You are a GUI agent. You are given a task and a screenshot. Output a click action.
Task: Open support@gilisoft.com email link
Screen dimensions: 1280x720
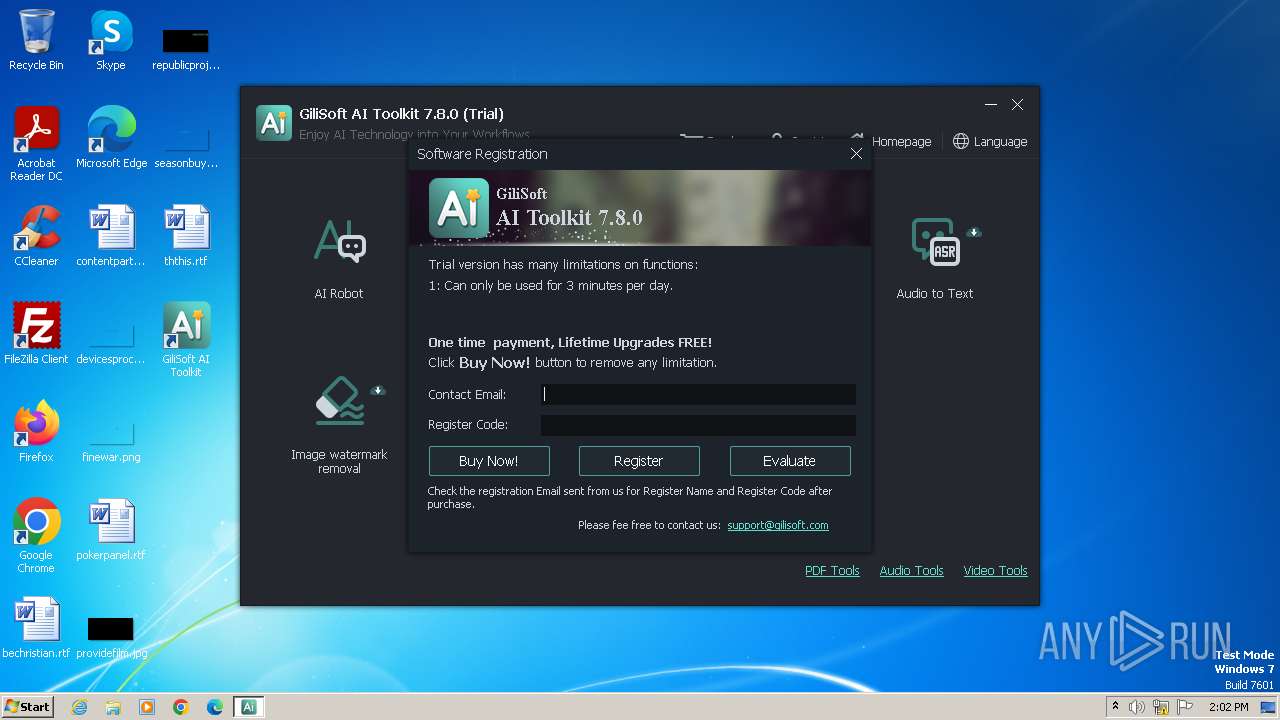point(778,525)
